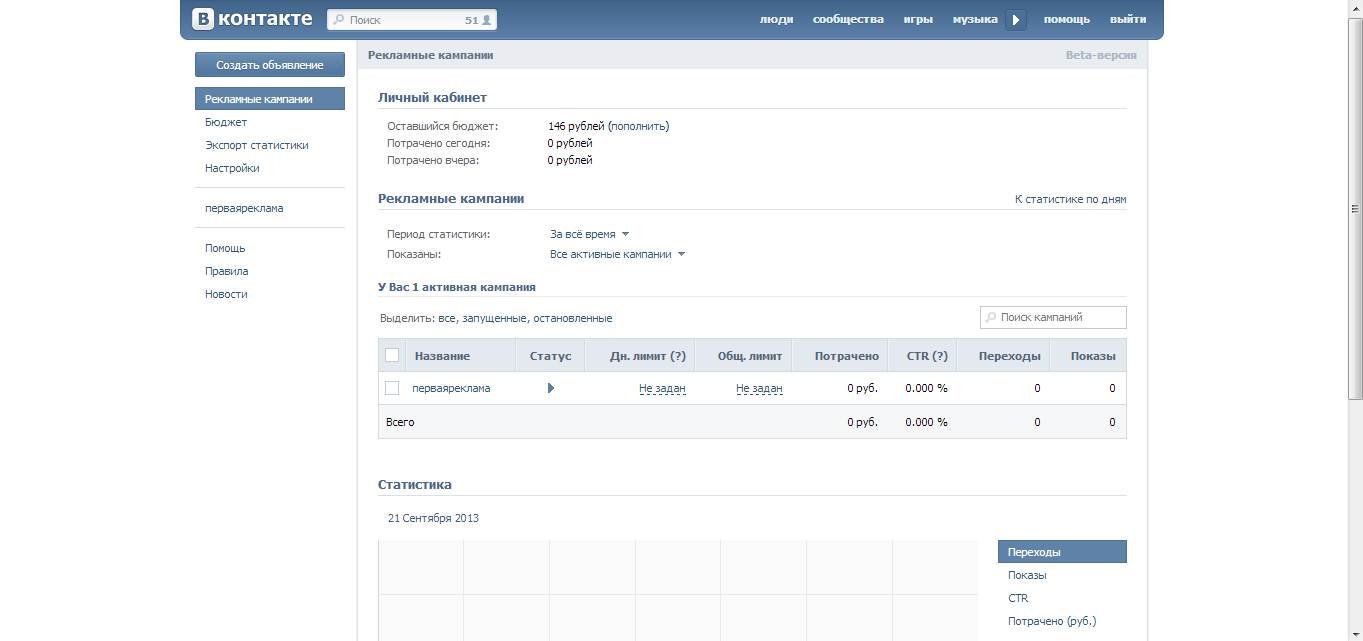Toggle the select-all checkbox in table header

pyautogui.click(x=392, y=355)
